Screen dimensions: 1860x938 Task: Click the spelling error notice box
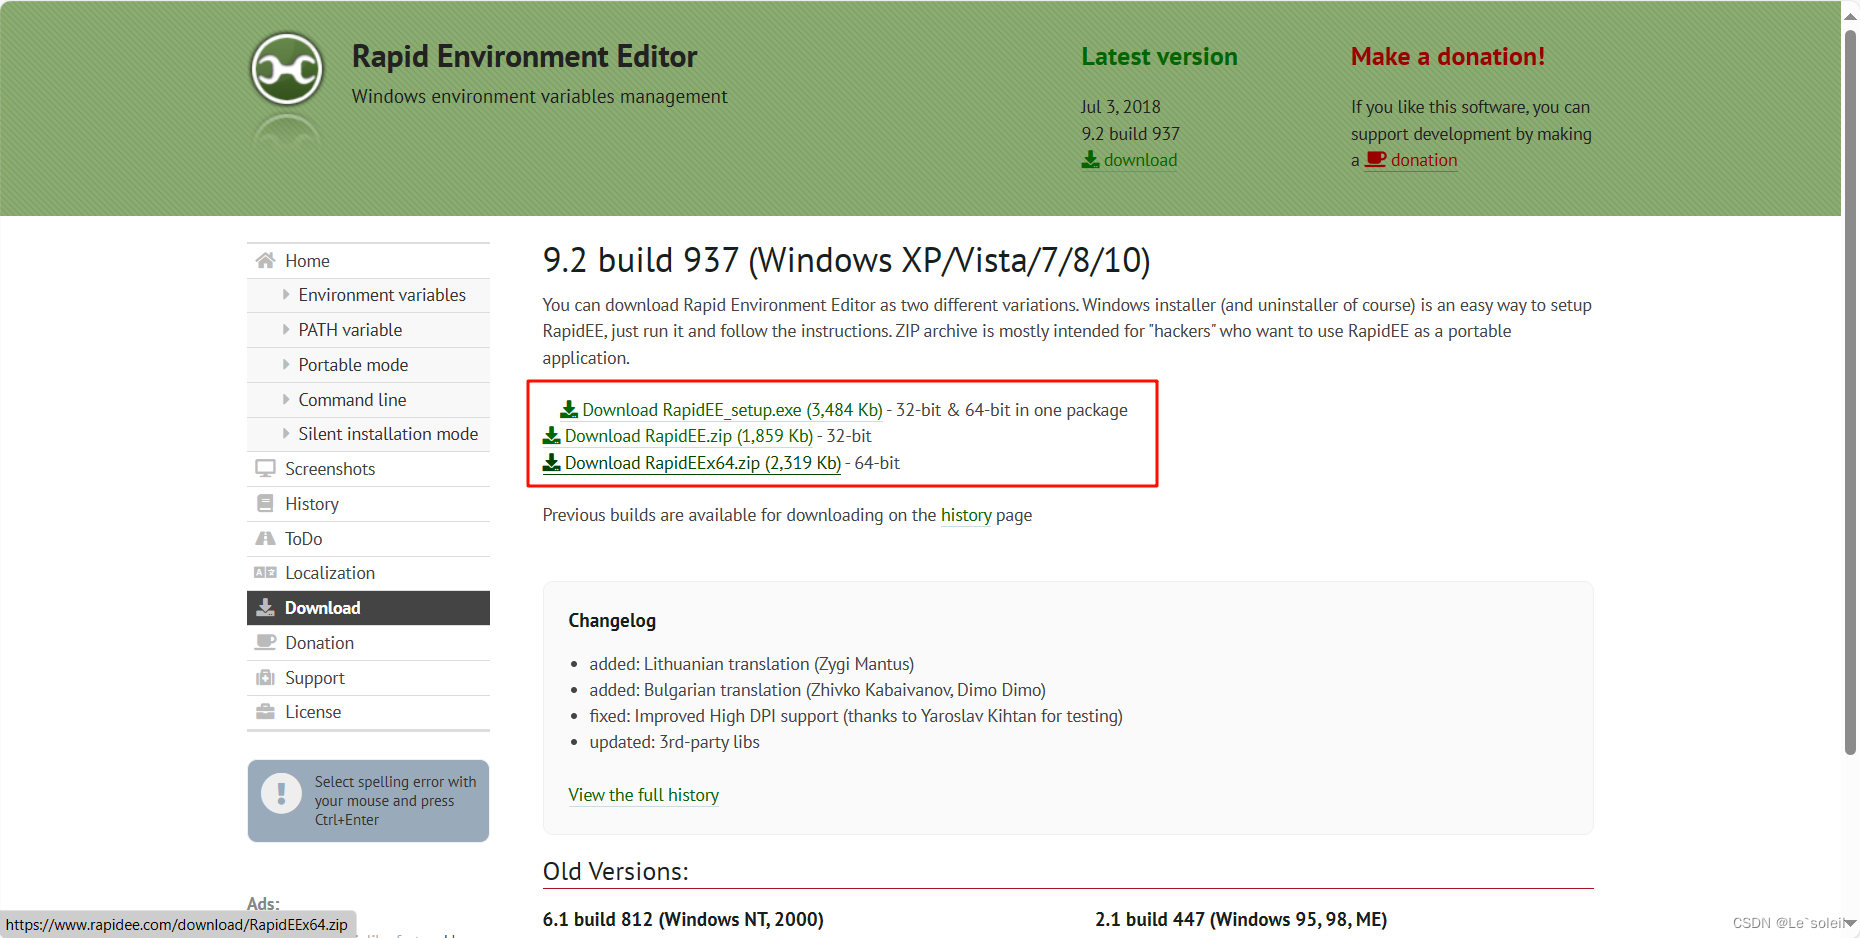click(368, 801)
